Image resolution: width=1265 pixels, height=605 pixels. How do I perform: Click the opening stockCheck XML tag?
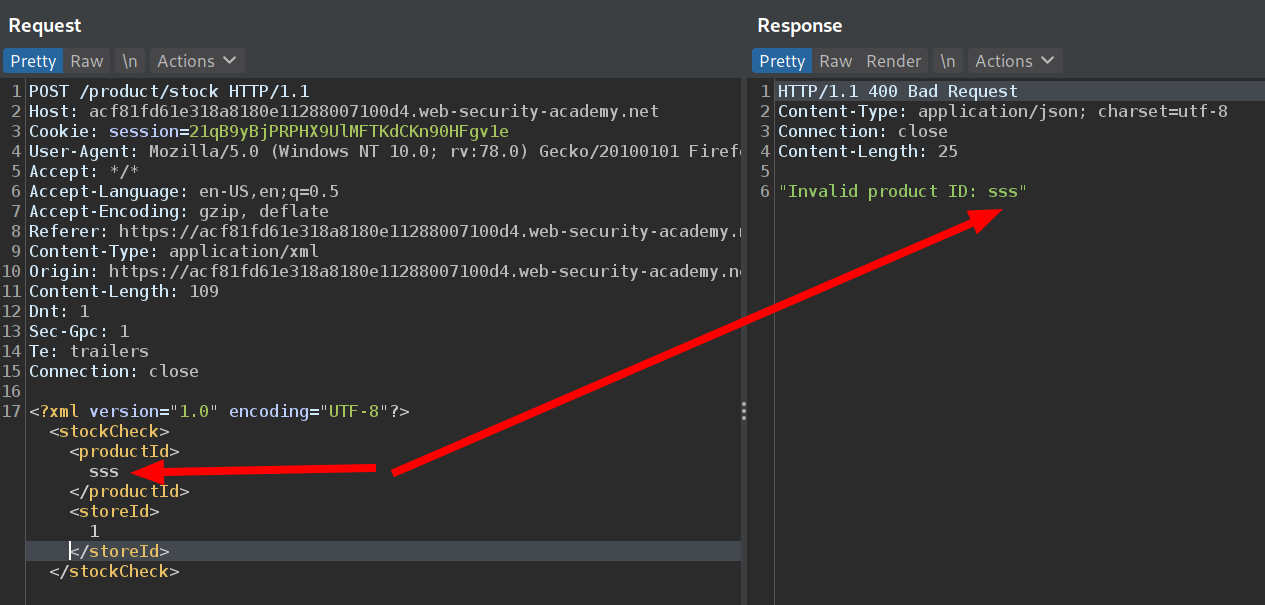[109, 431]
